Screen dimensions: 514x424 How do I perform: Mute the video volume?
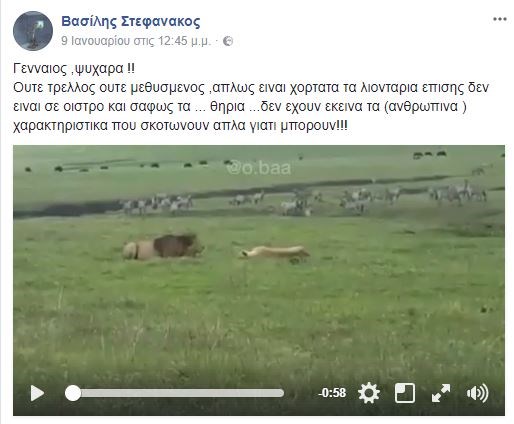tap(477, 393)
